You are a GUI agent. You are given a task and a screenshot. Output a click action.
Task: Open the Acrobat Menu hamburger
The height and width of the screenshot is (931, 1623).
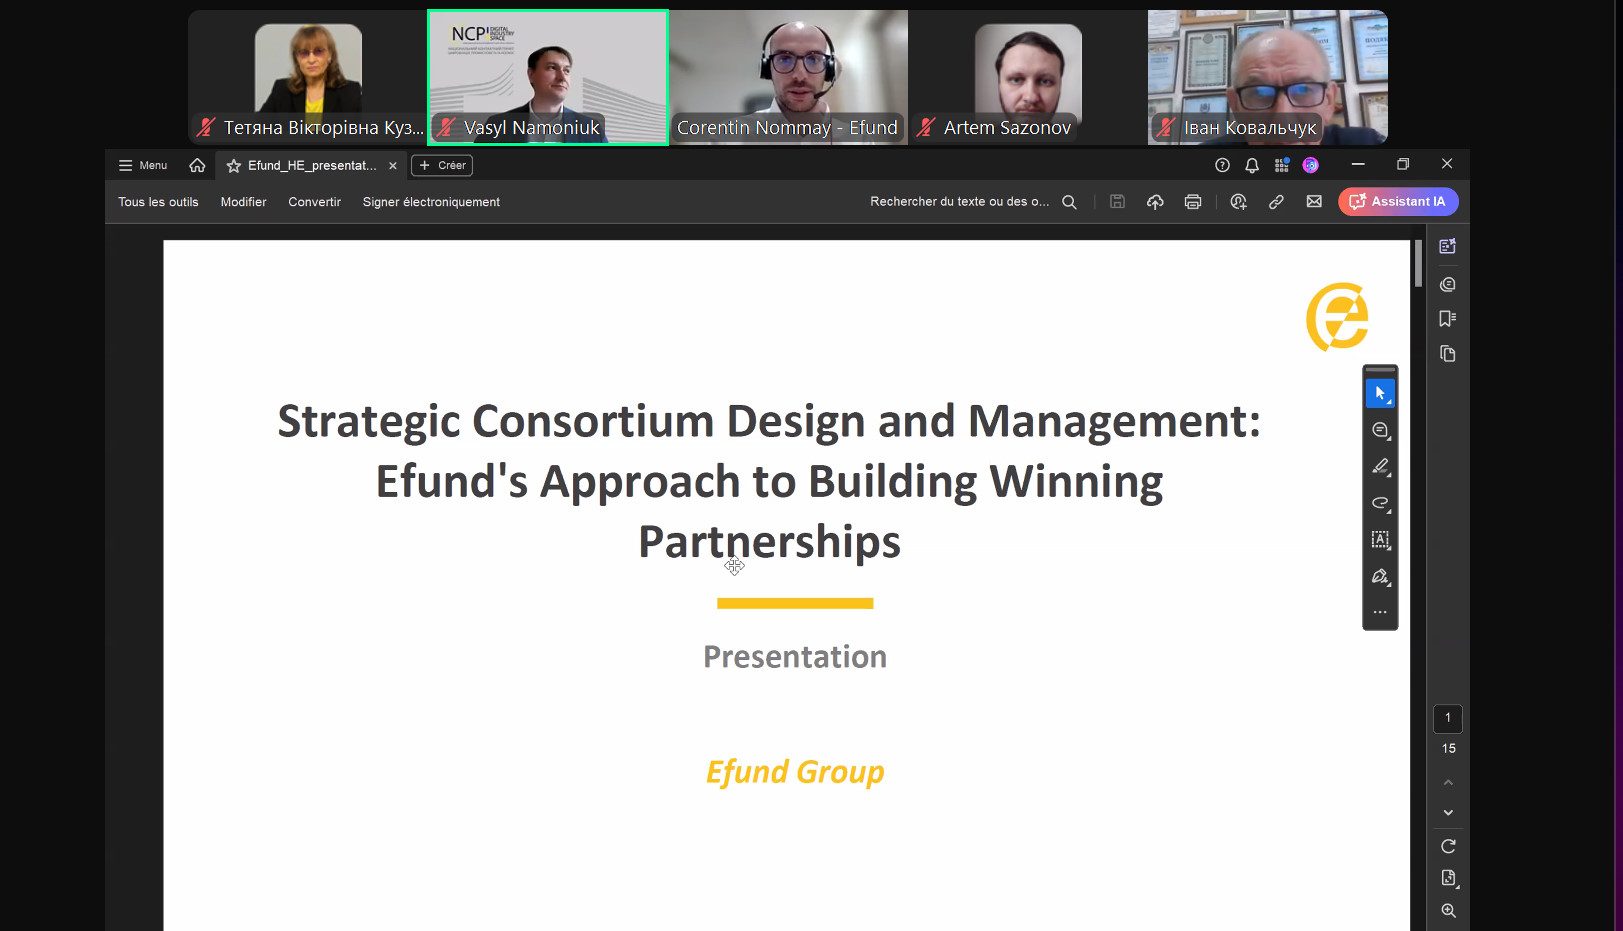point(142,165)
